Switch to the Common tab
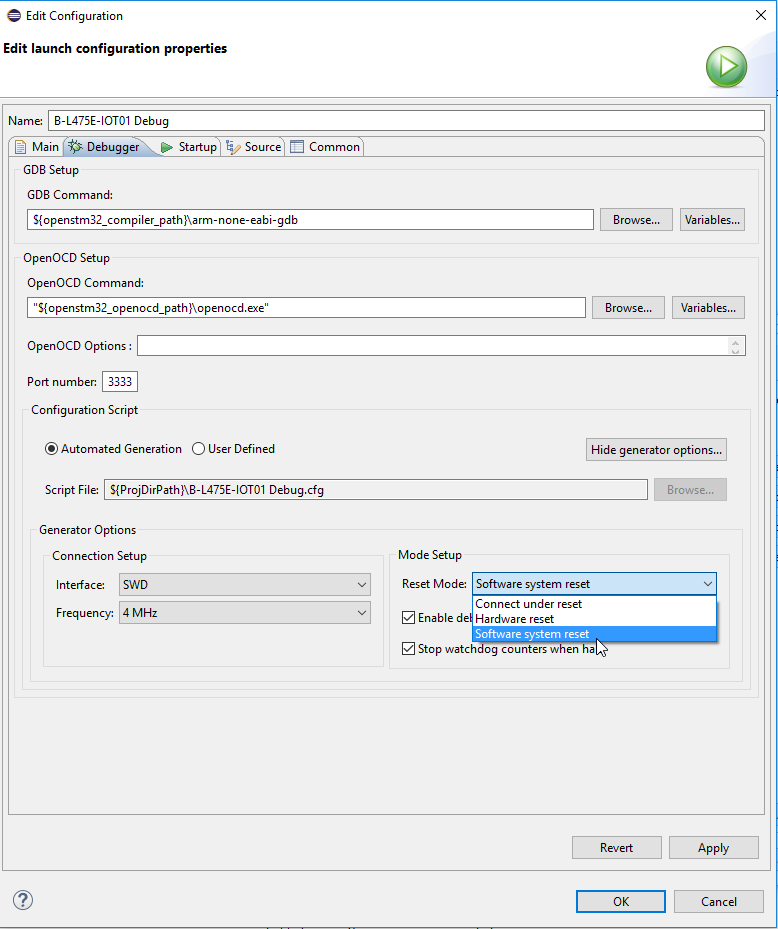The width and height of the screenshot is (778, 929). point(325,147)
